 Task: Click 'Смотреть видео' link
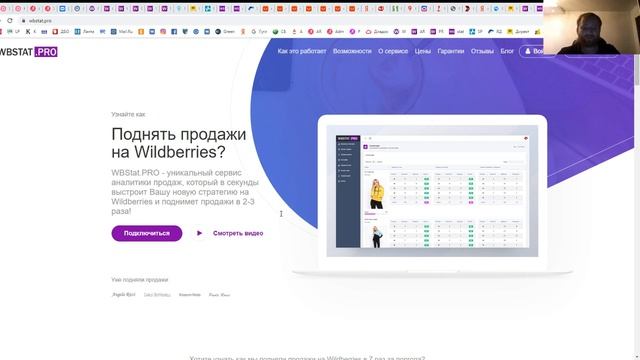pos(238,233)
